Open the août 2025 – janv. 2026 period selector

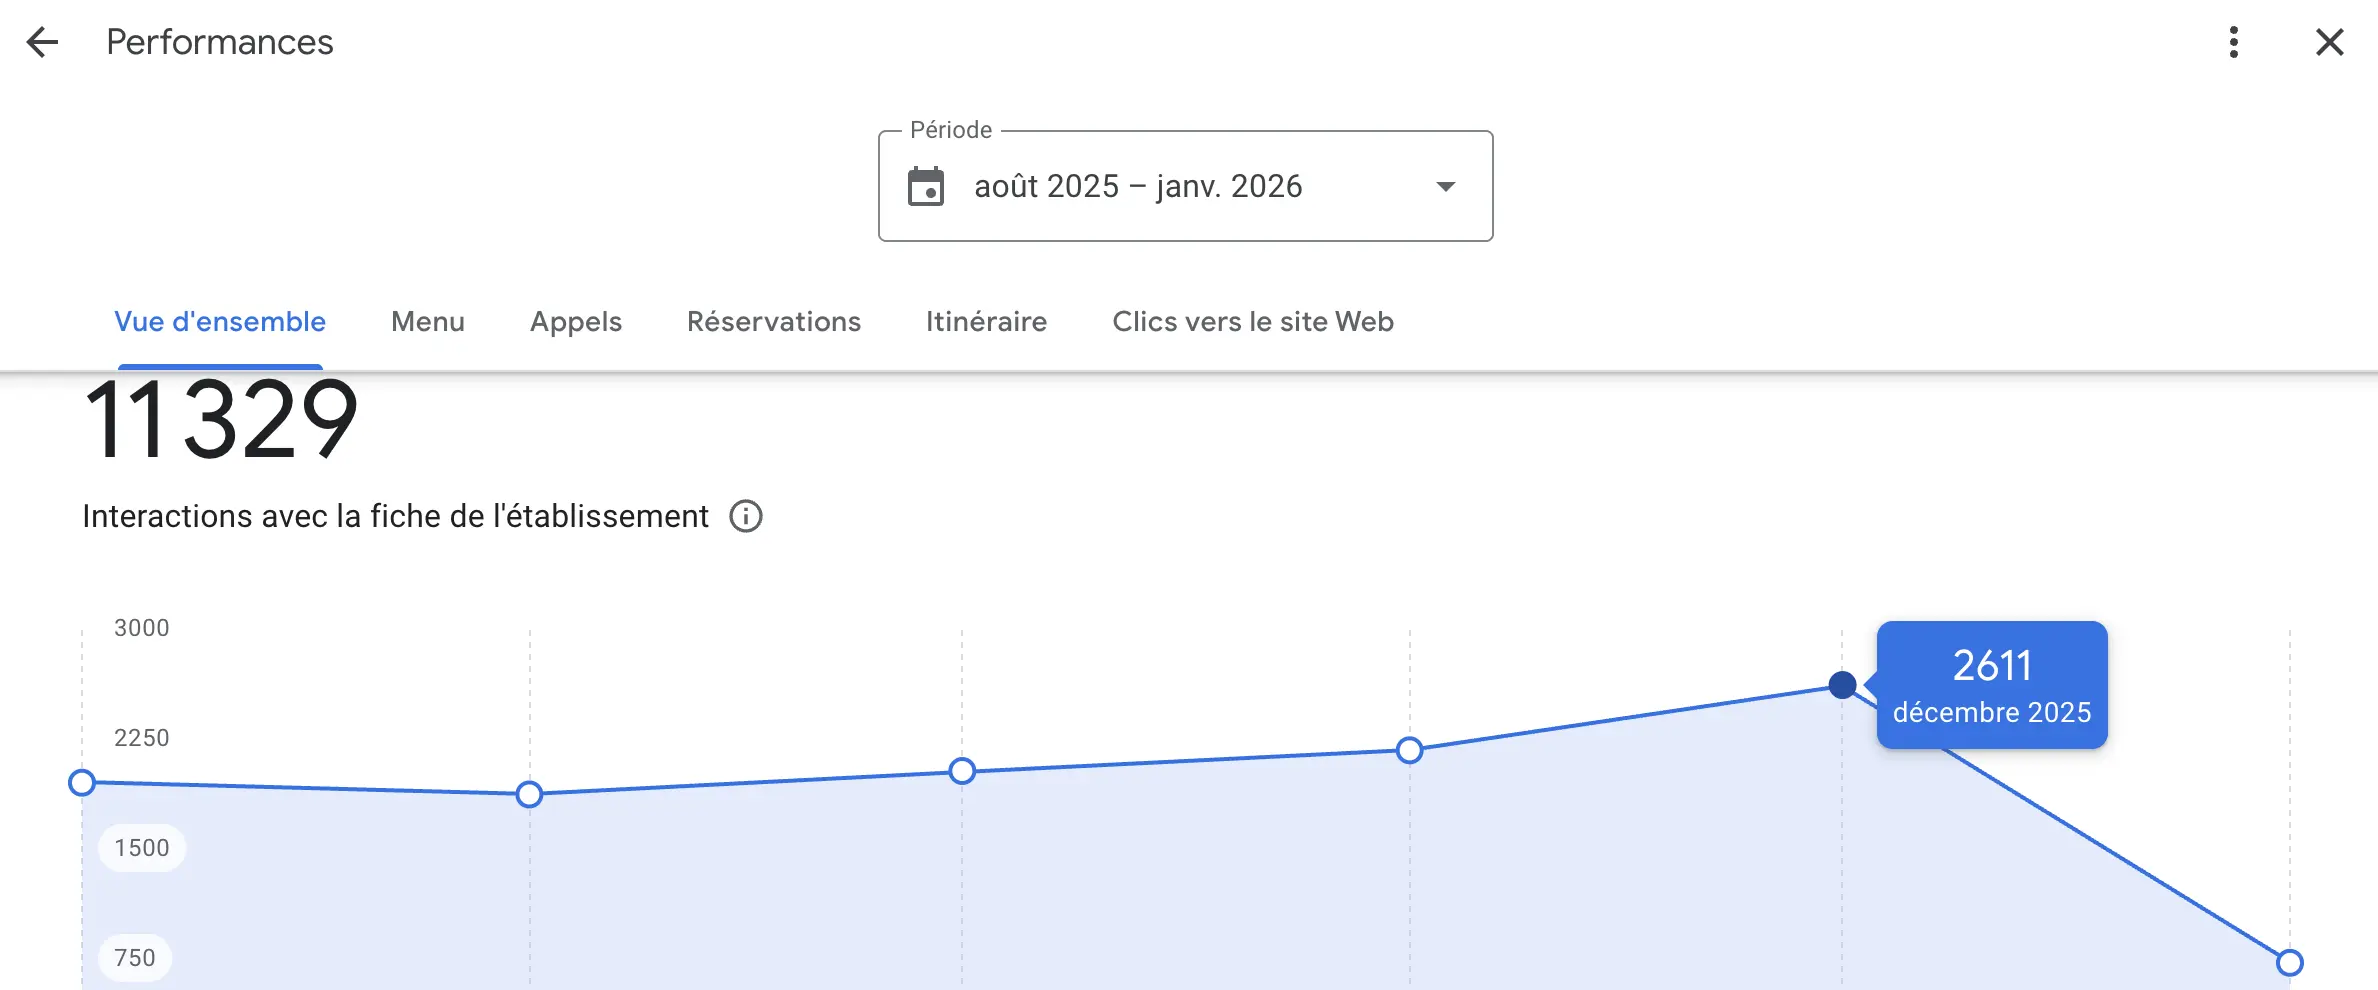[x=1138, y=187]
